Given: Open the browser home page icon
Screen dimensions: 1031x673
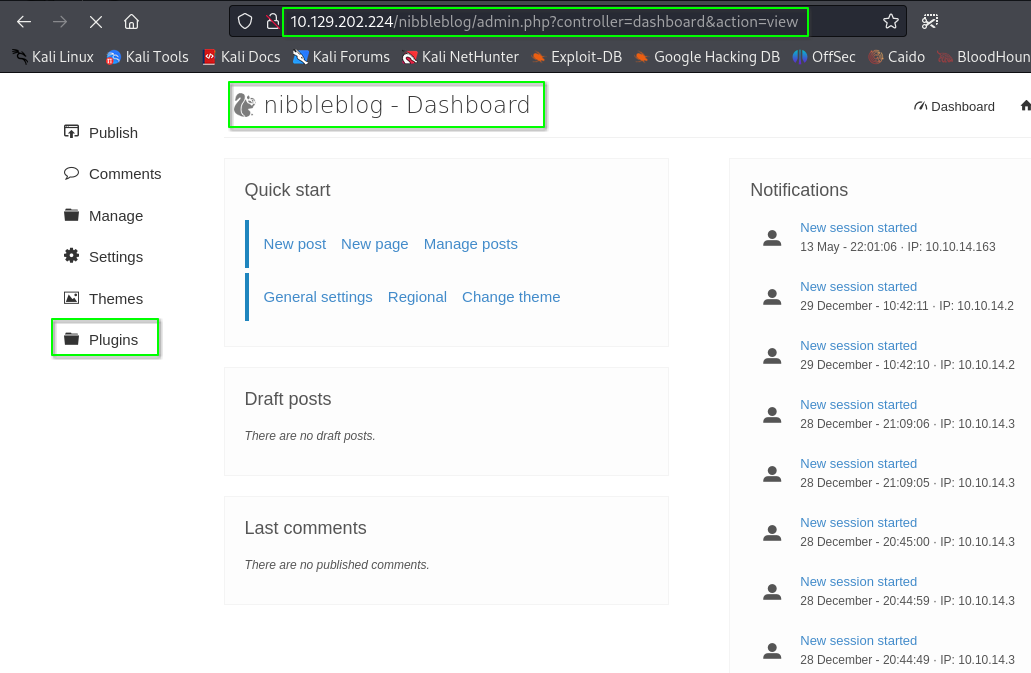Looking at the screenshot, I should 132,22.
